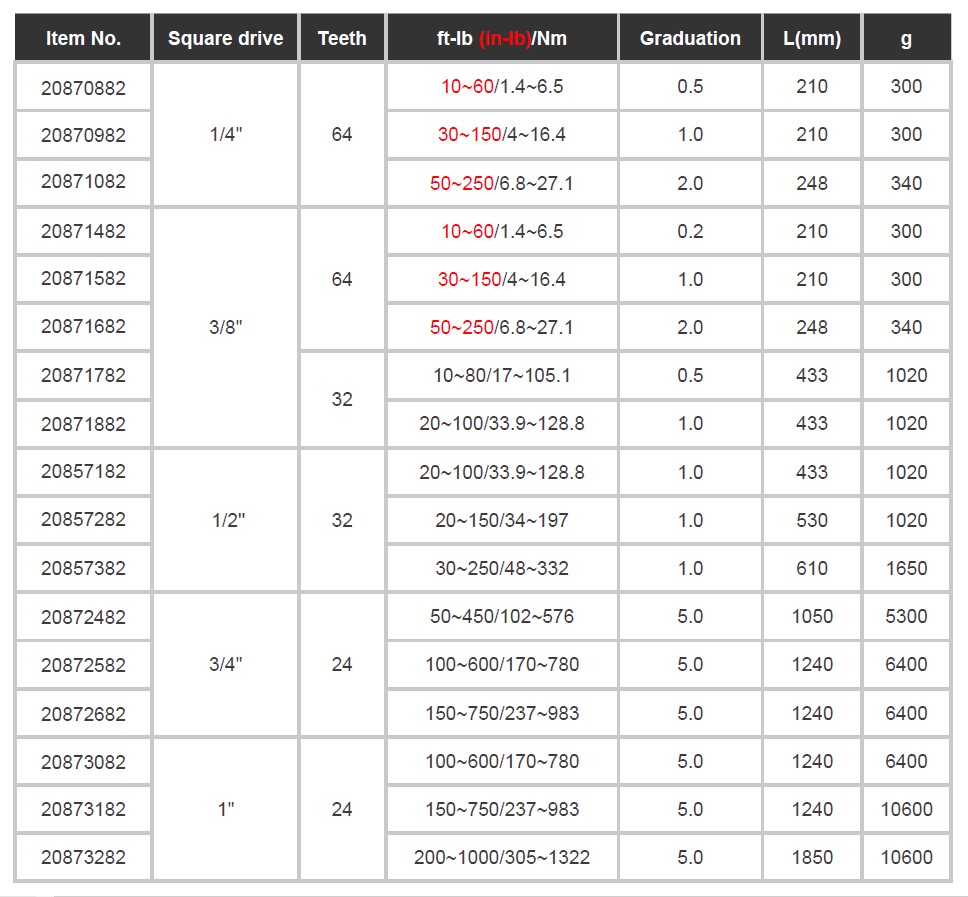Click weight 10600 for item 20873182
This screenshot has width=968, height=897.
point(906,809)
